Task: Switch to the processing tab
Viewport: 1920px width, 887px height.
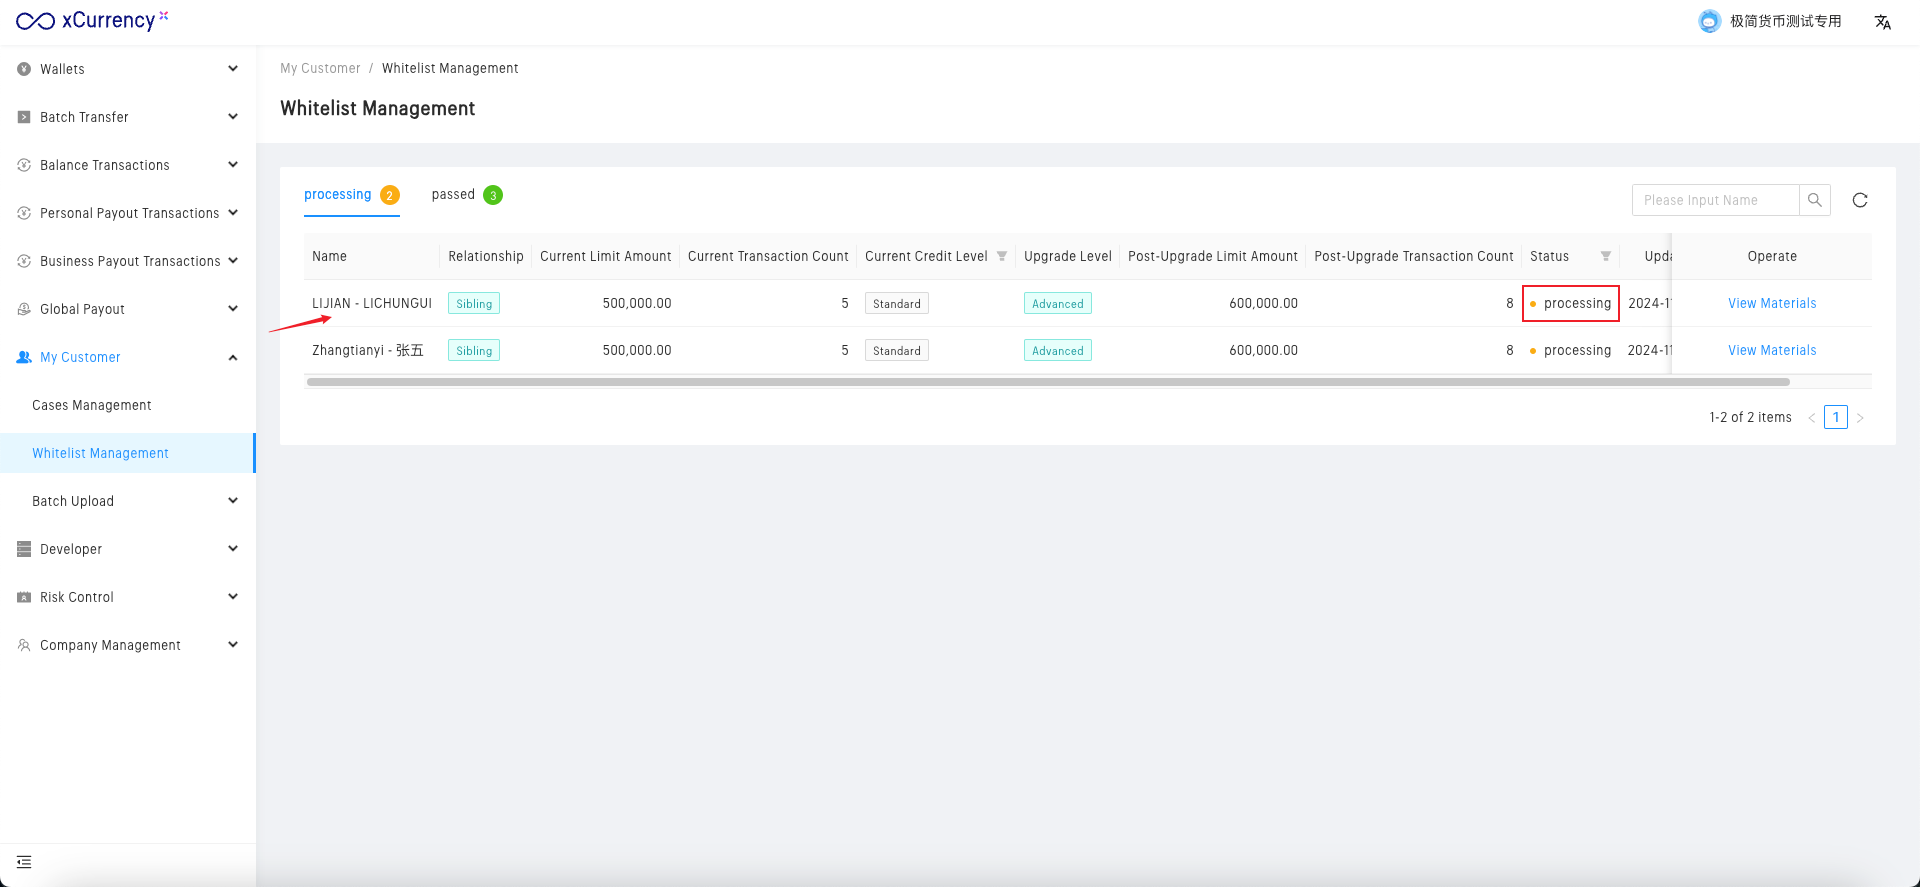Action: point(352,195)
